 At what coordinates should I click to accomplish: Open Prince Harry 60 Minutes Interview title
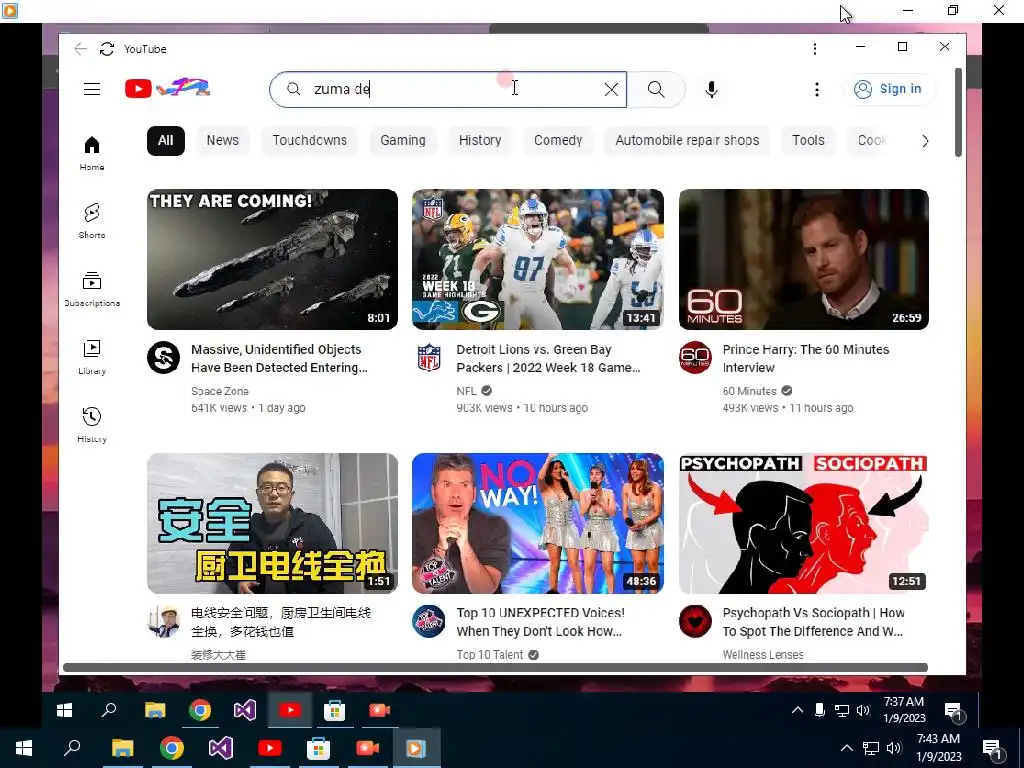tap(806, 359)
